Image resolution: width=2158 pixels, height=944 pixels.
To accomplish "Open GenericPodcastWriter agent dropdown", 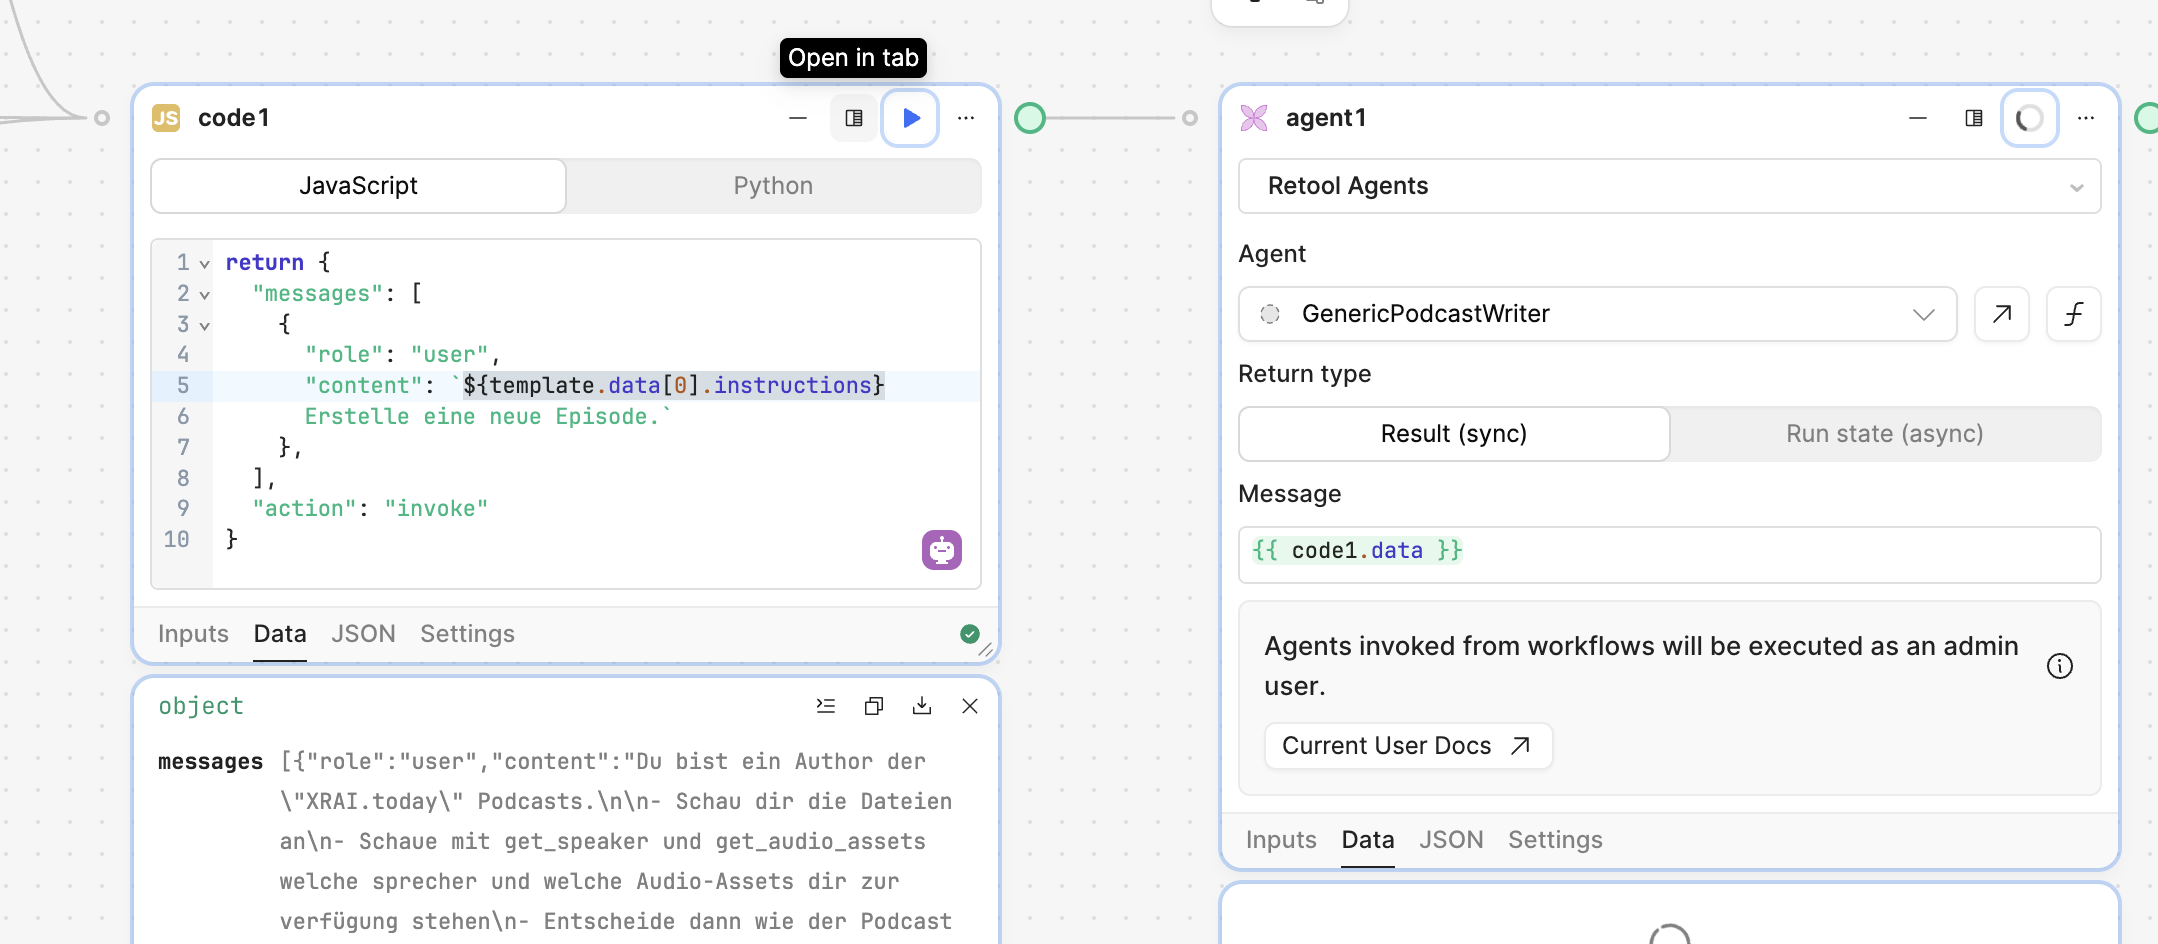I will 1598,314.
